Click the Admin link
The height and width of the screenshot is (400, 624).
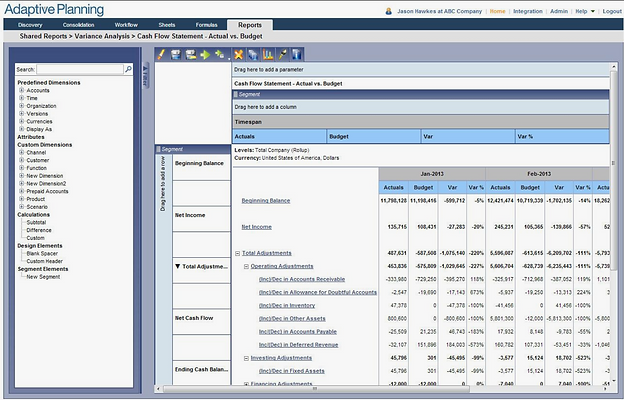point(559,11)
